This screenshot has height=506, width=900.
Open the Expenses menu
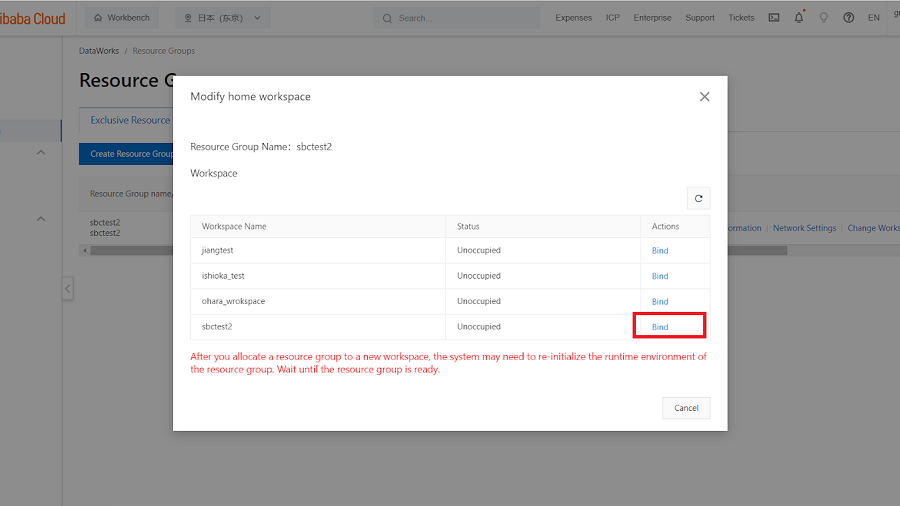click(573, 18)
